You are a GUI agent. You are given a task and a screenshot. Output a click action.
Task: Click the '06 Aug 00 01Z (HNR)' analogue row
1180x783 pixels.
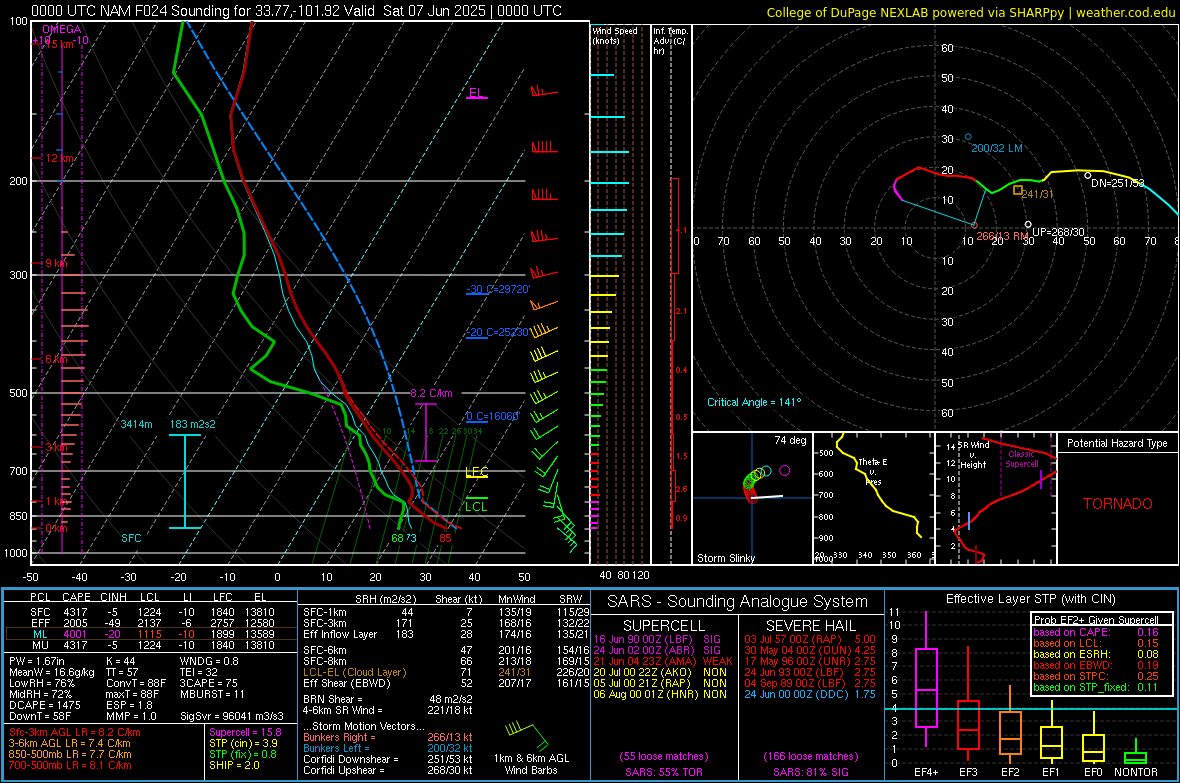tap(660, 694)
